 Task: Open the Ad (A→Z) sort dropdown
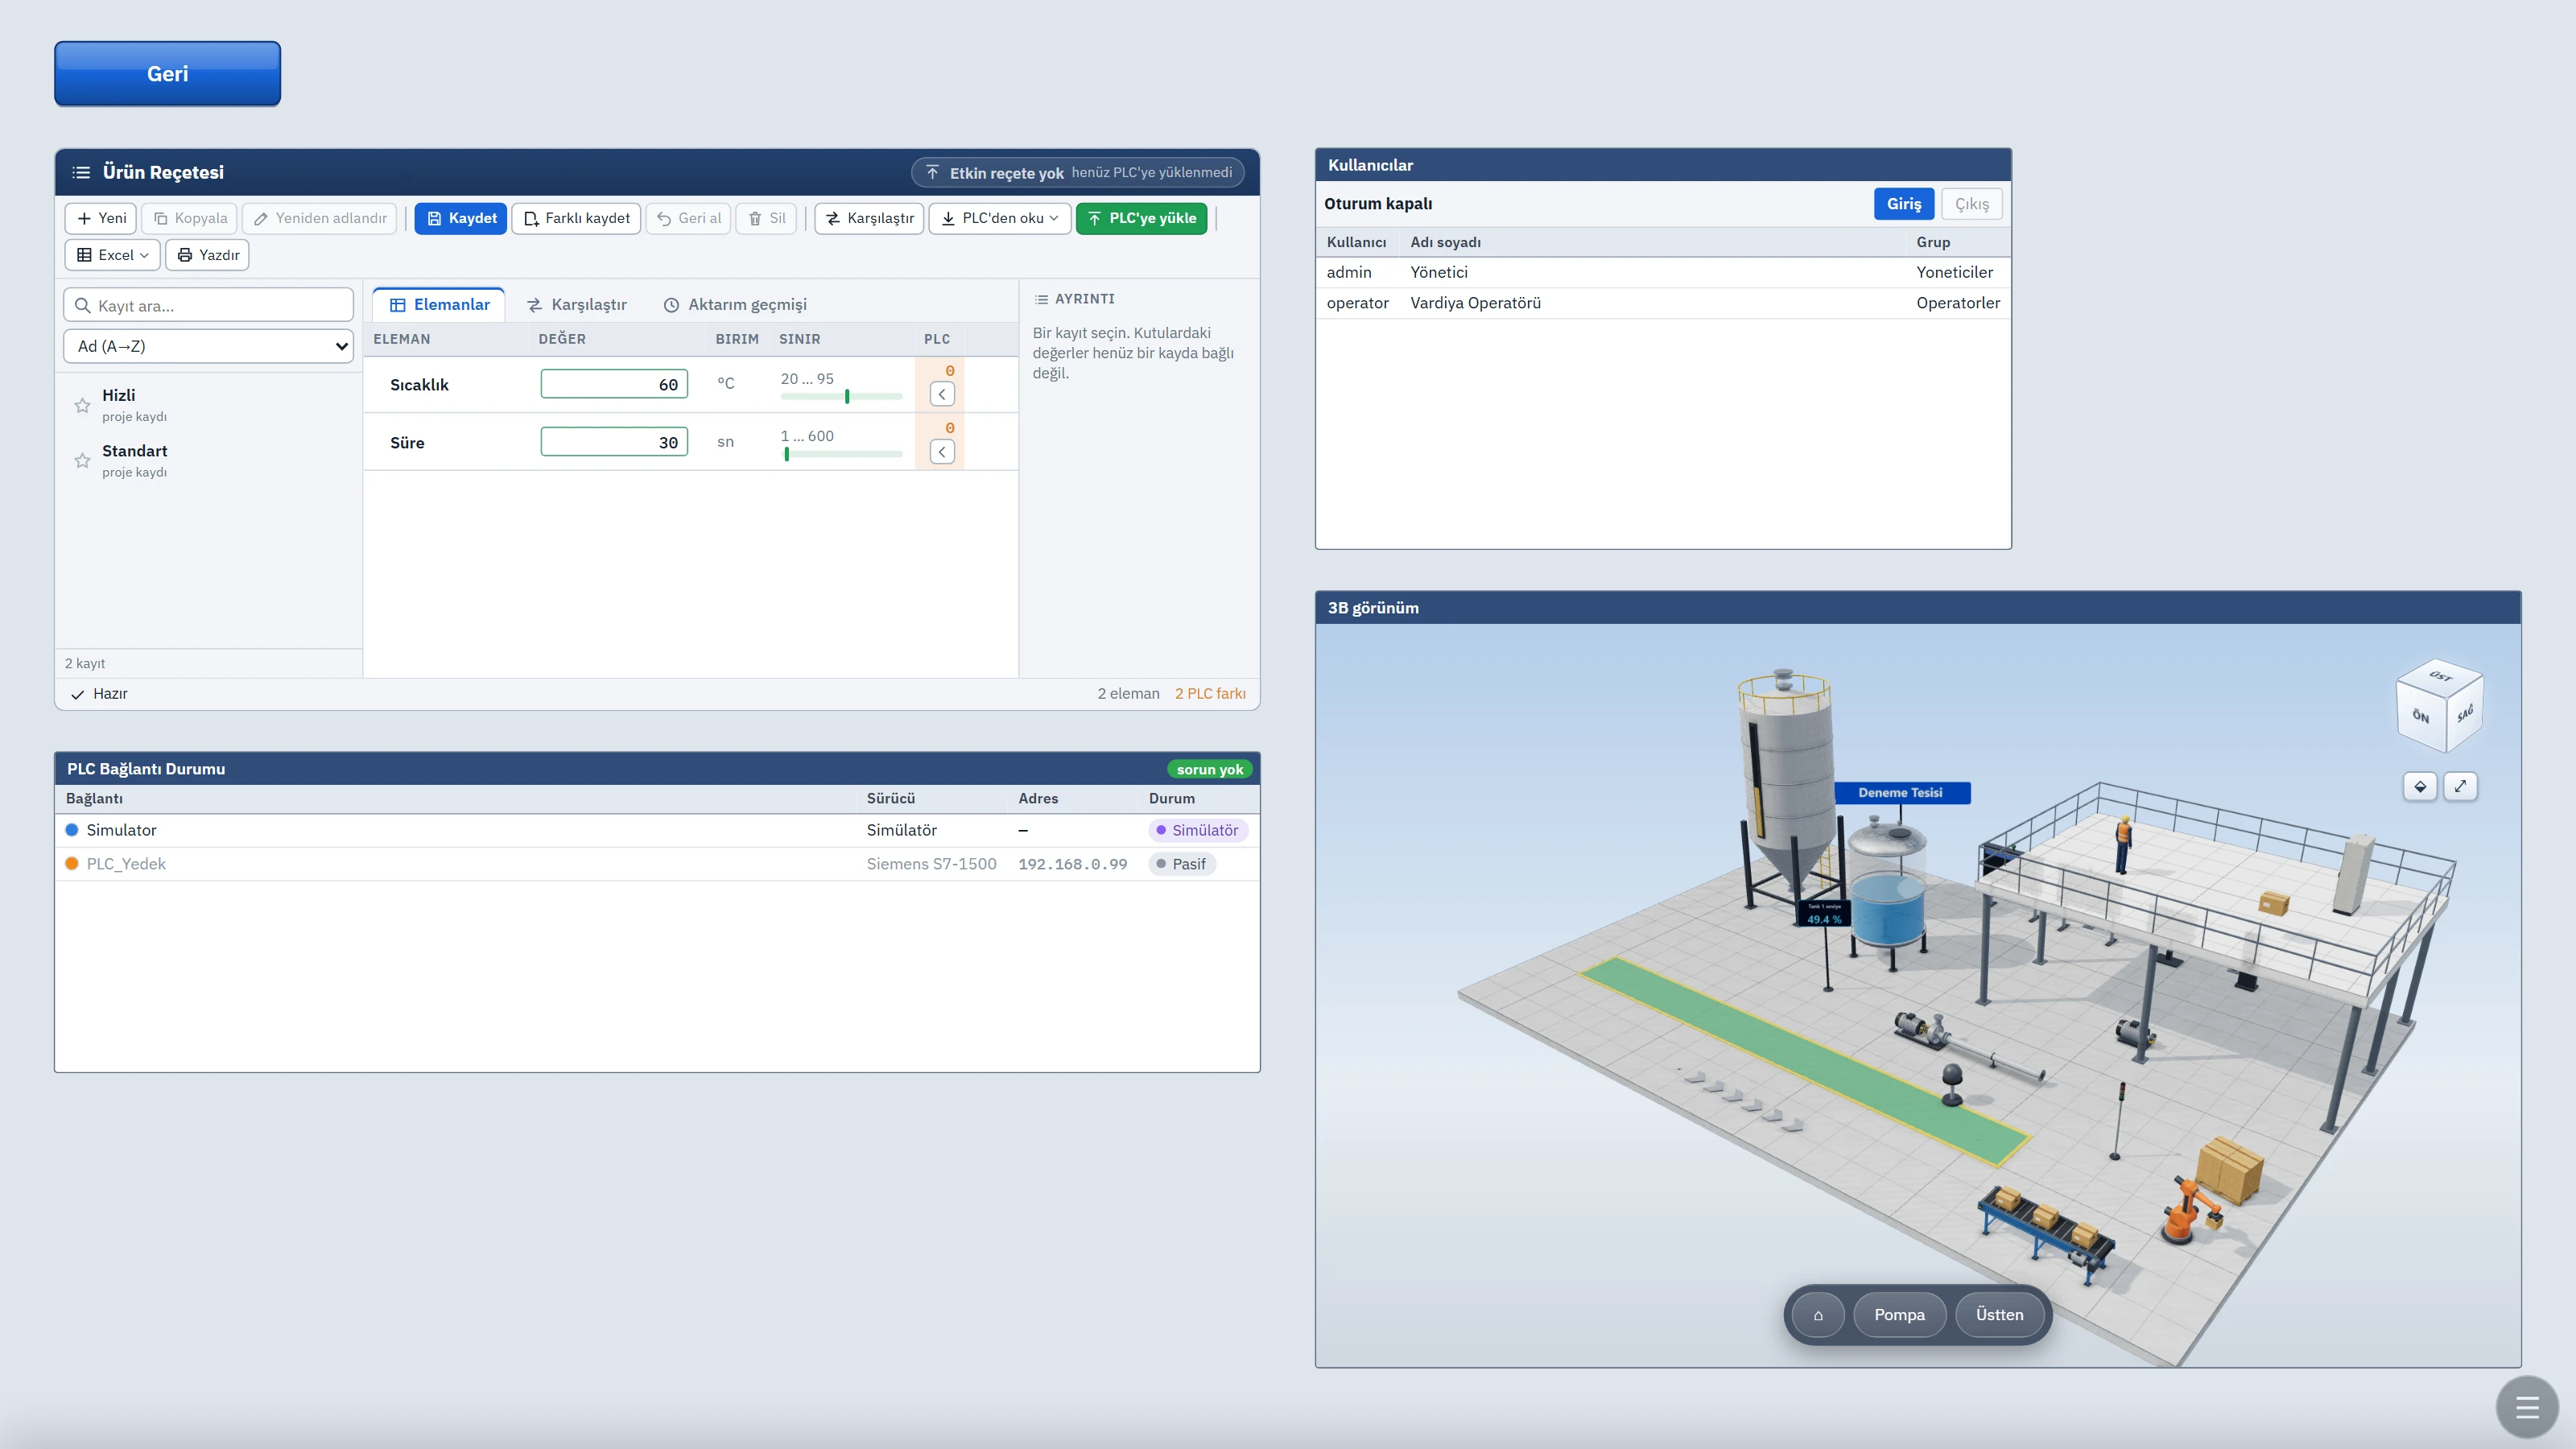click(208, 346)
